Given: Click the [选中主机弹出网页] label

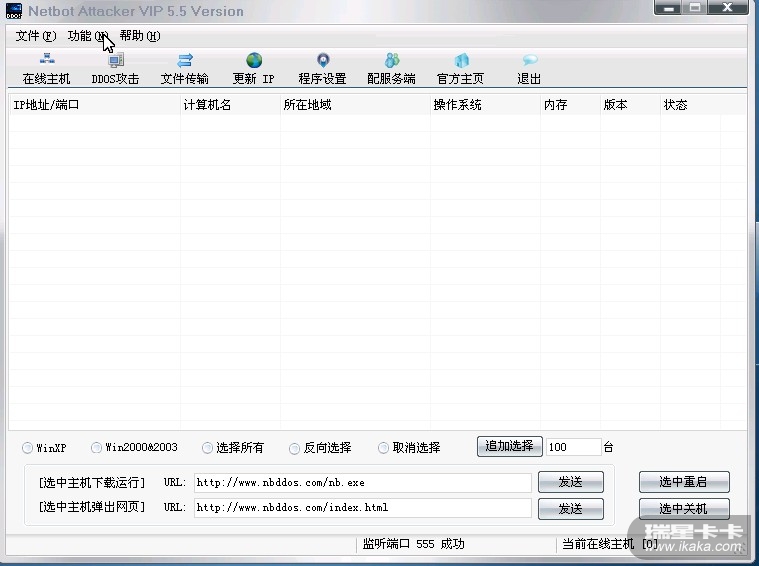Looking at the screenshot, I should pyautogui.click(x=91, y=507).
